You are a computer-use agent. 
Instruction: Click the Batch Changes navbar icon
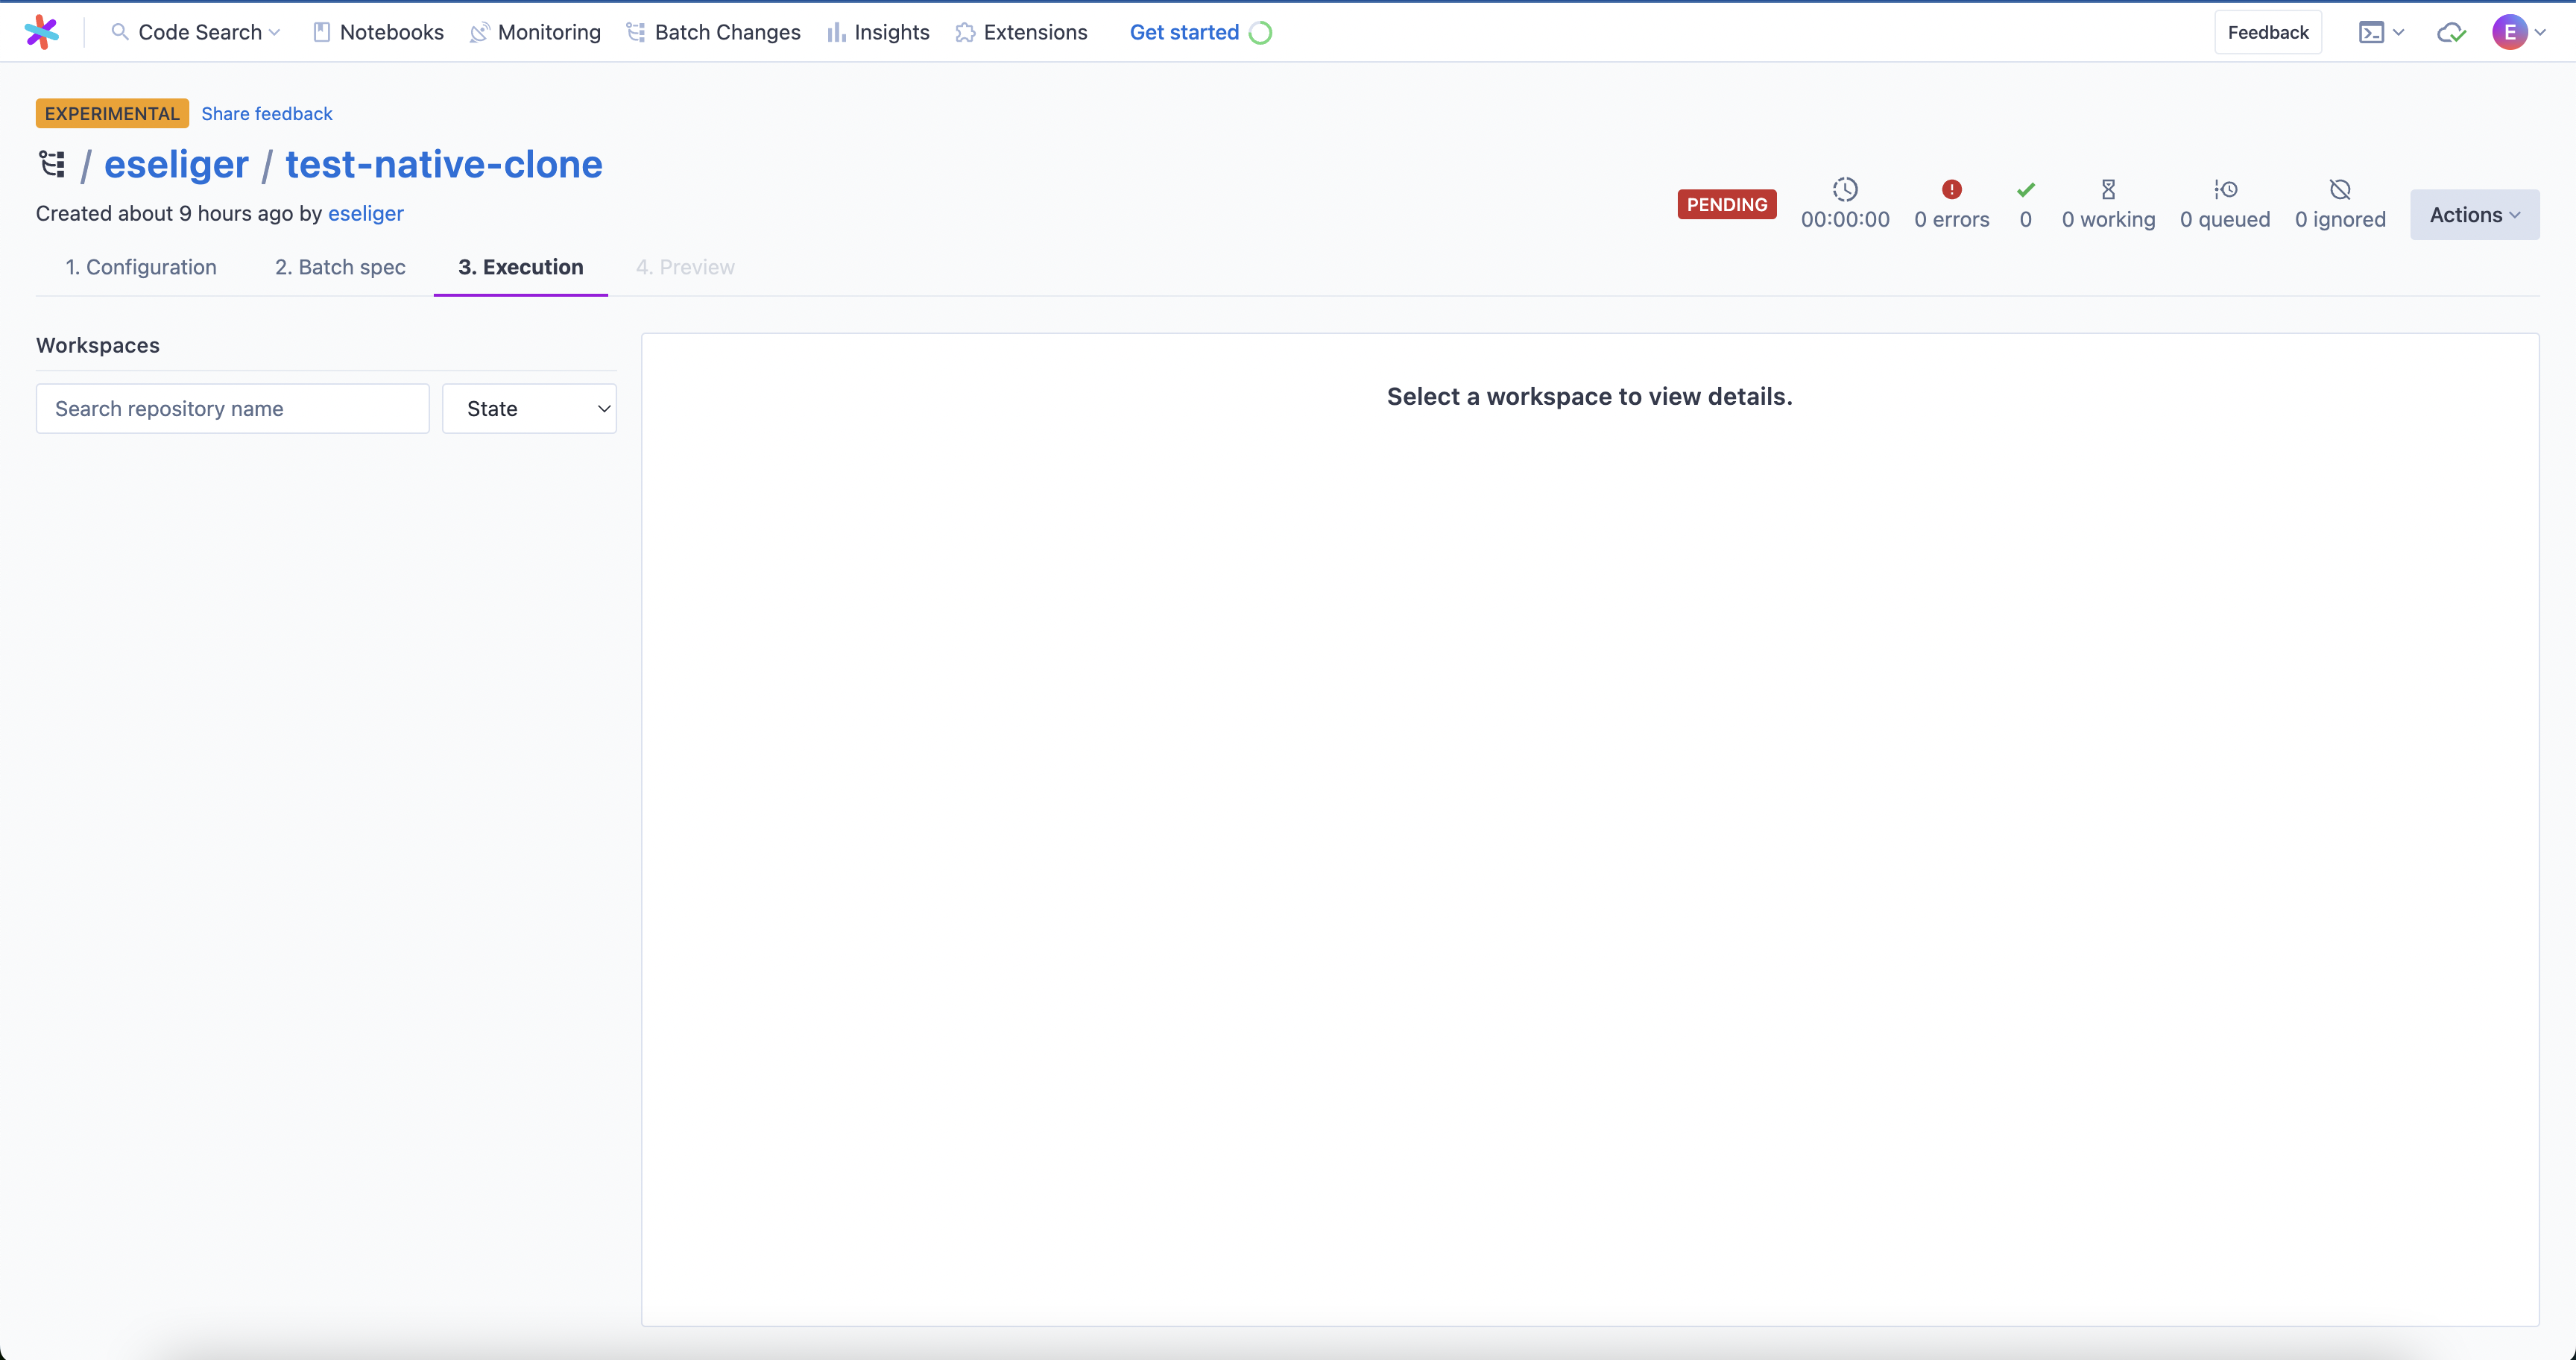tap(636, 32)
